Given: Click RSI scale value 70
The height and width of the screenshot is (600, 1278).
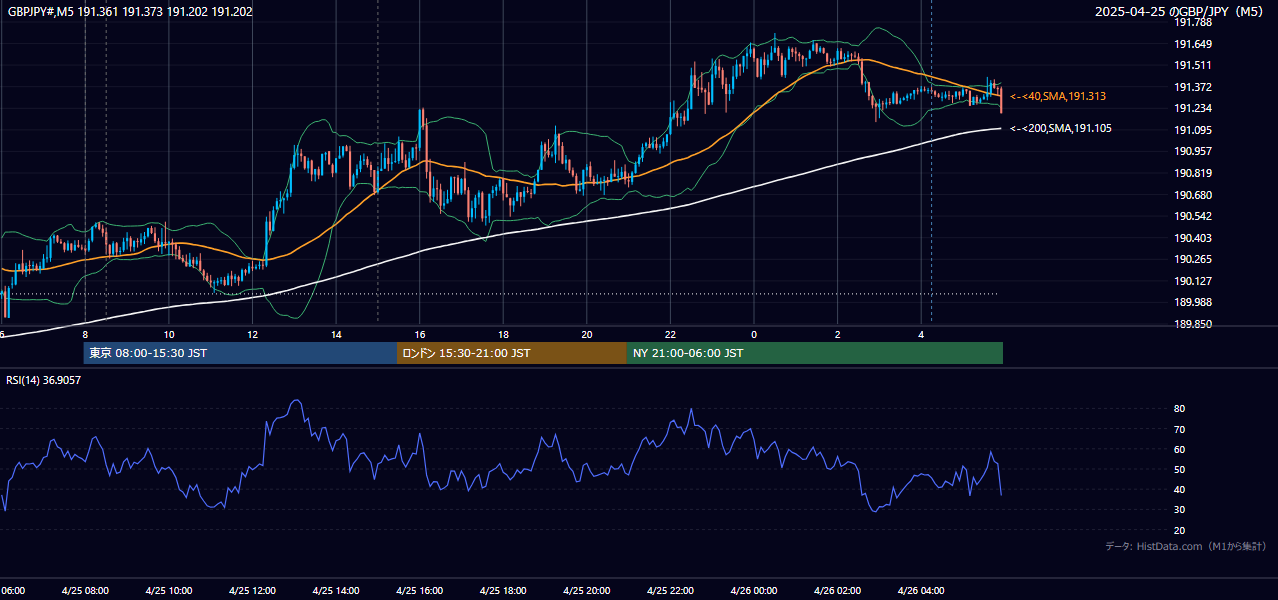Looking at the screenshot, I should tap(1180, 429).
